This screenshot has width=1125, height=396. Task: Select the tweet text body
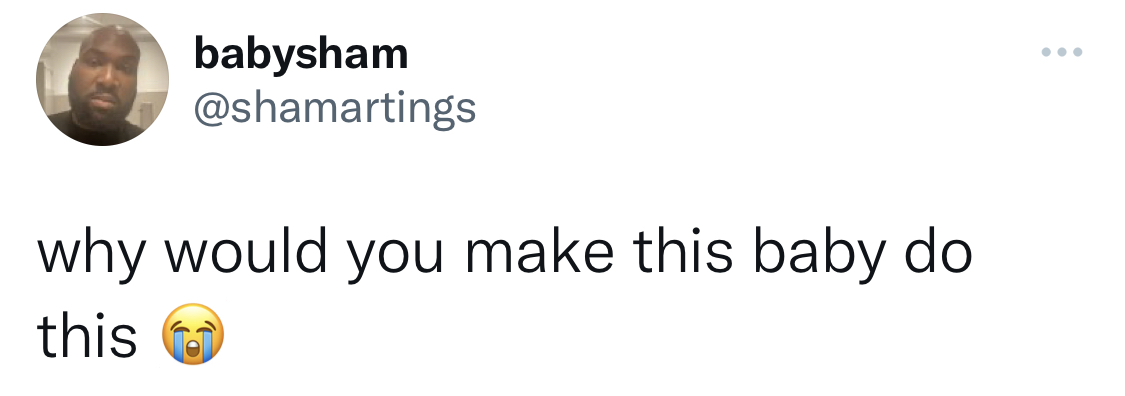tap(504, 293)
